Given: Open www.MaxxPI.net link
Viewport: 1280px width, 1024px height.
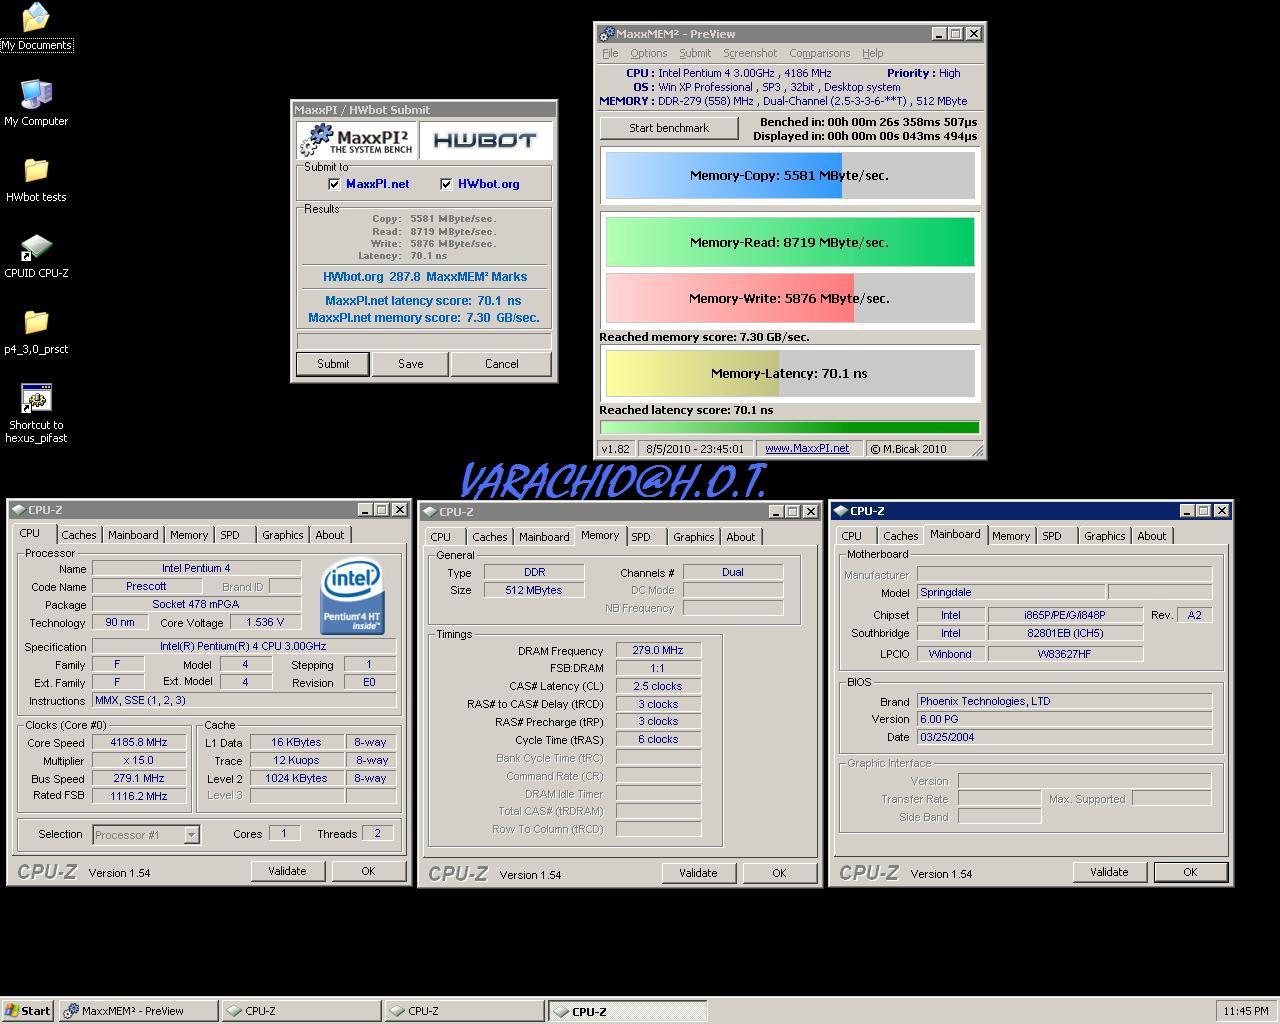Looking at the screenshot, I should (x=807, y=449).
